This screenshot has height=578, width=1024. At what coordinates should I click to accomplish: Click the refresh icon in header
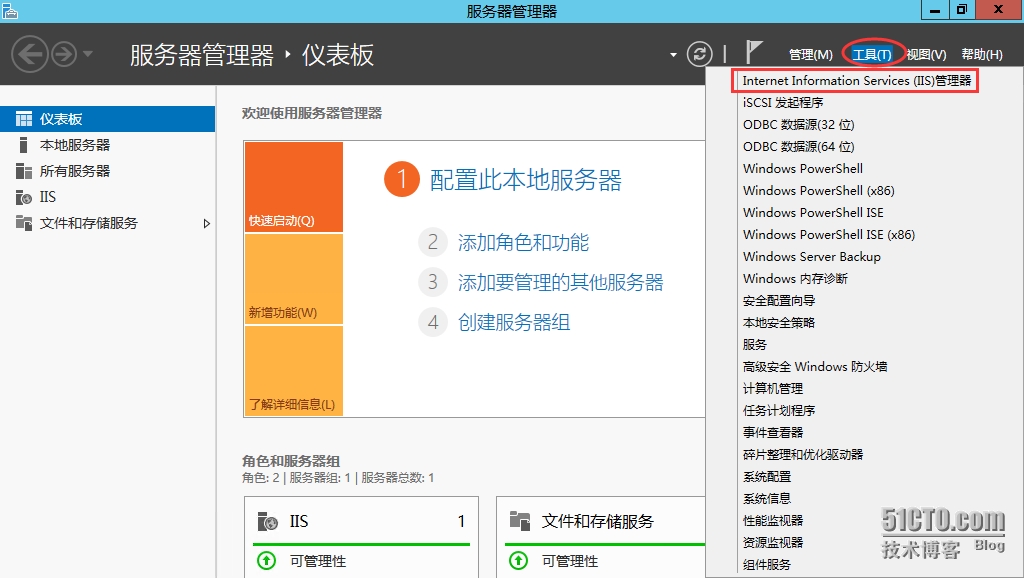(699, 54)
